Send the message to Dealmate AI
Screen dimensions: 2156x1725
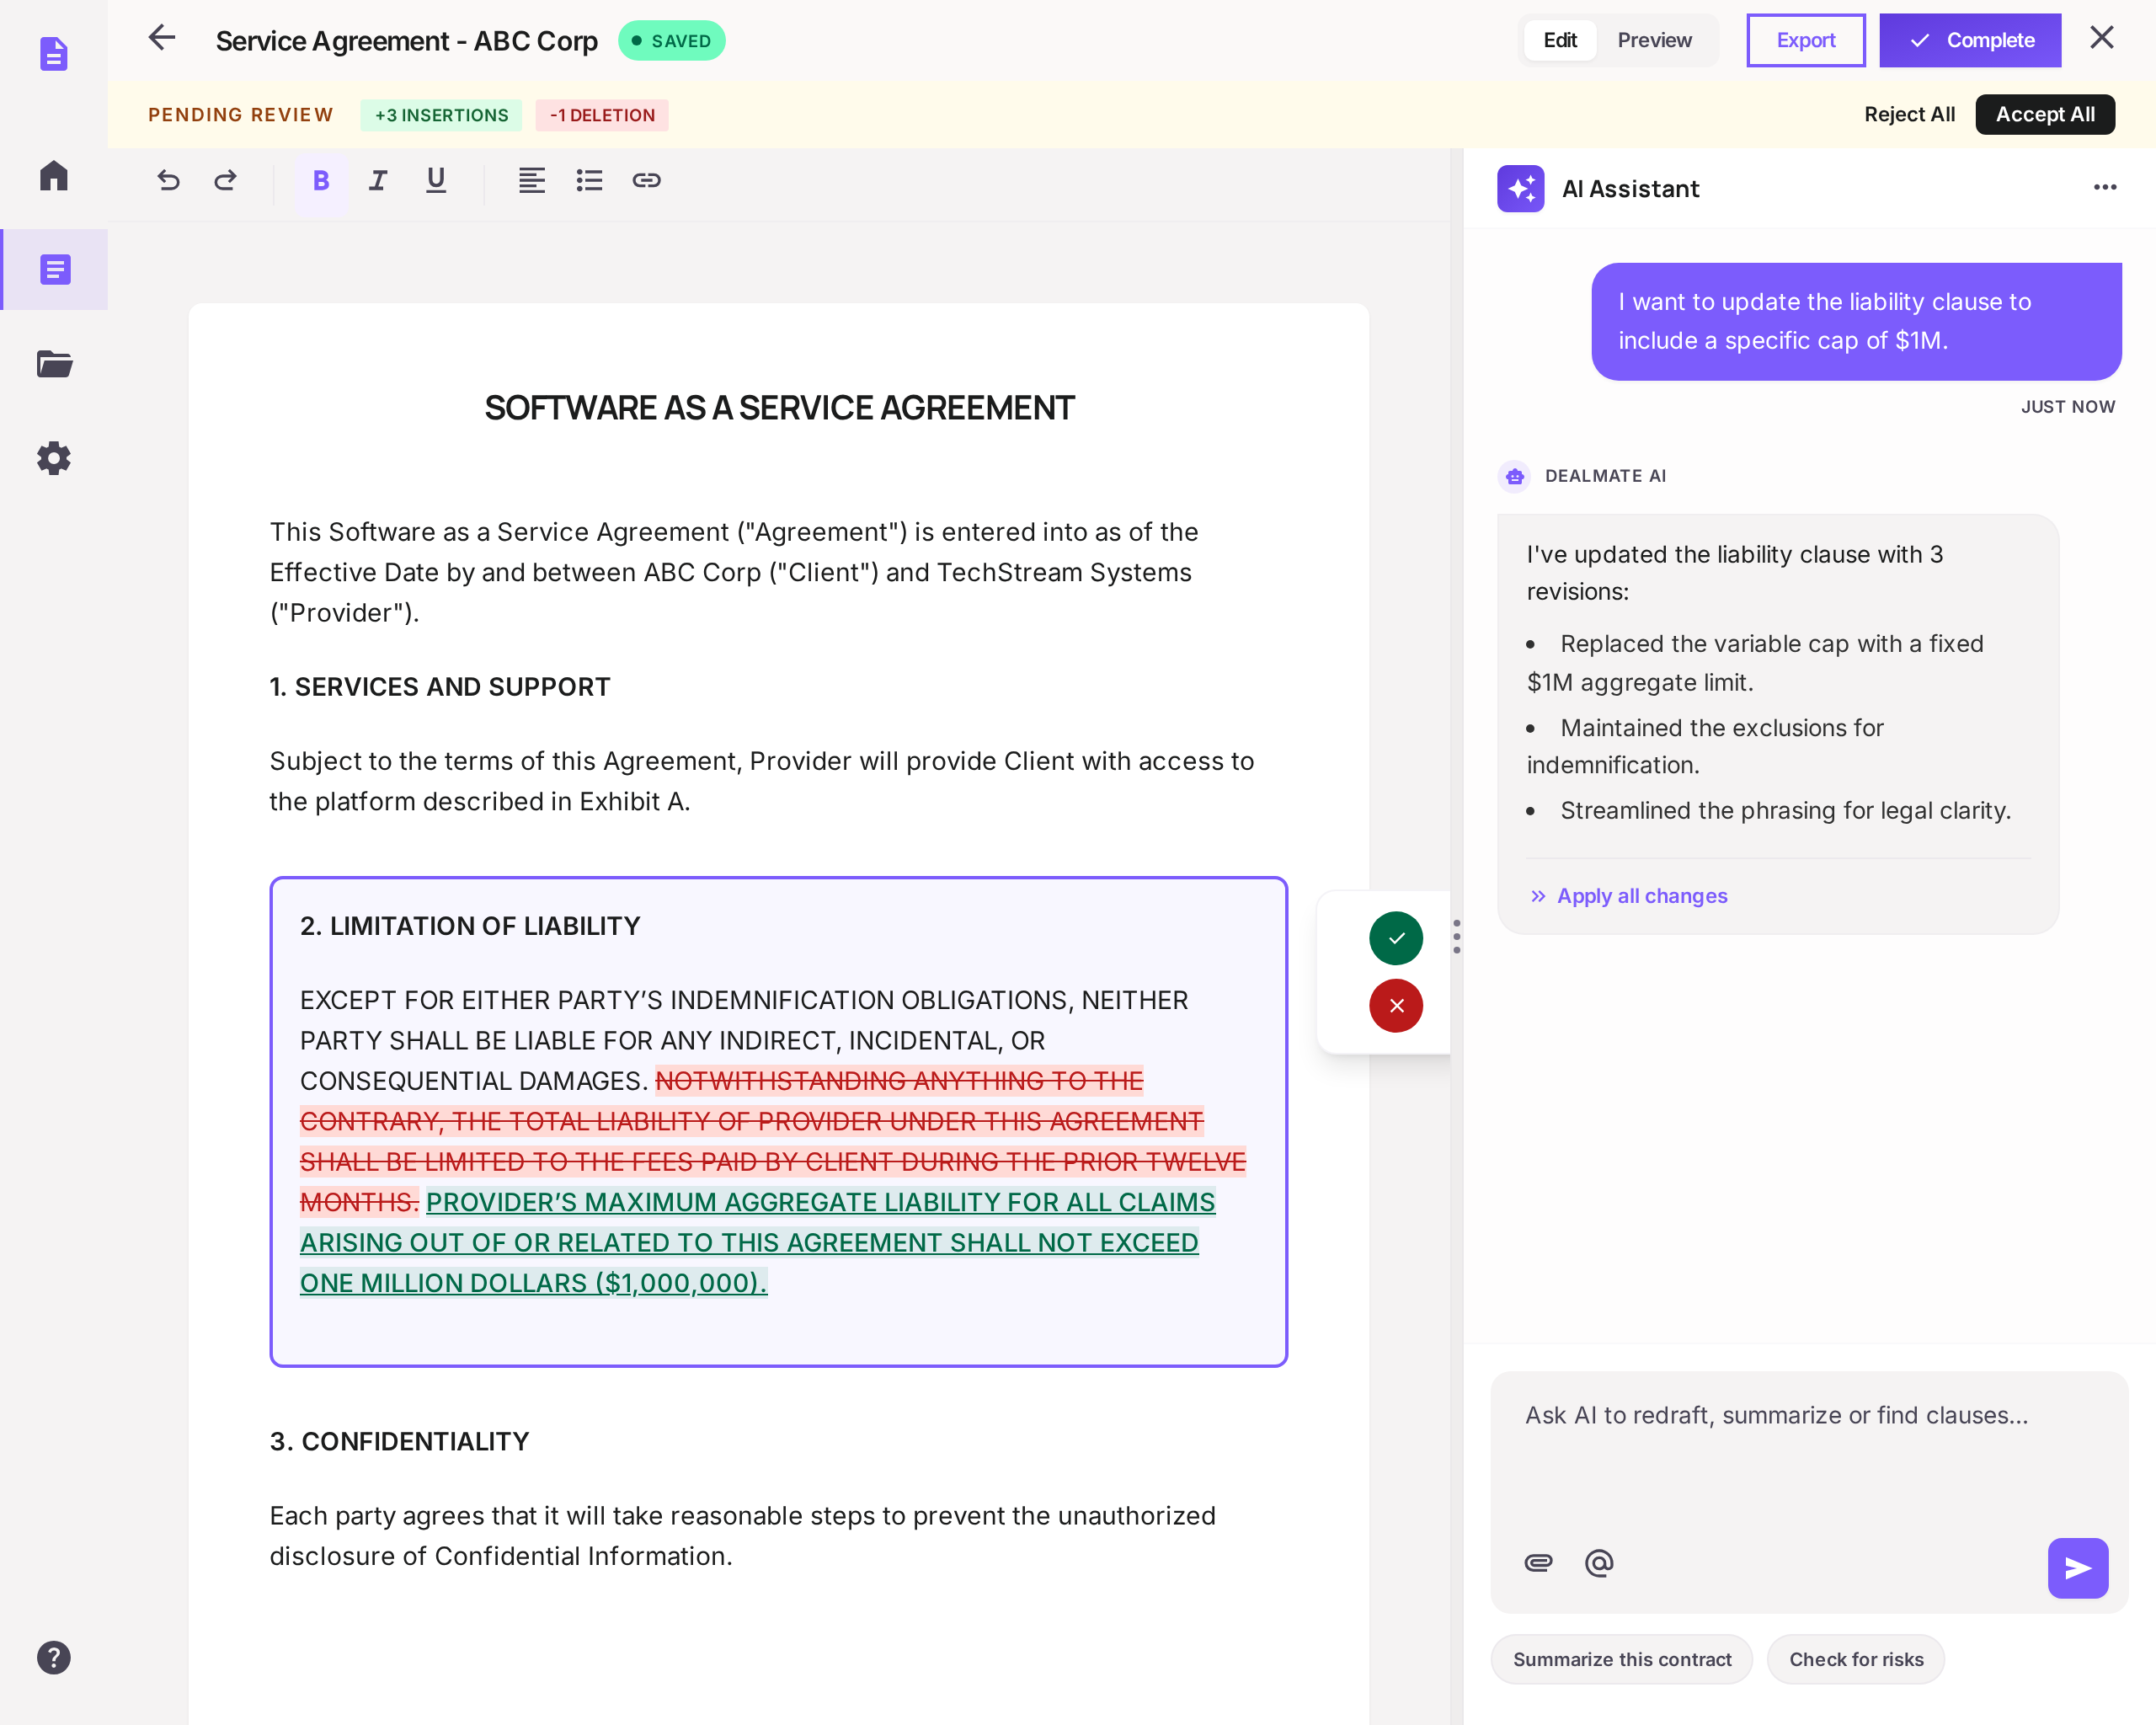[x=2078, y=1568]
